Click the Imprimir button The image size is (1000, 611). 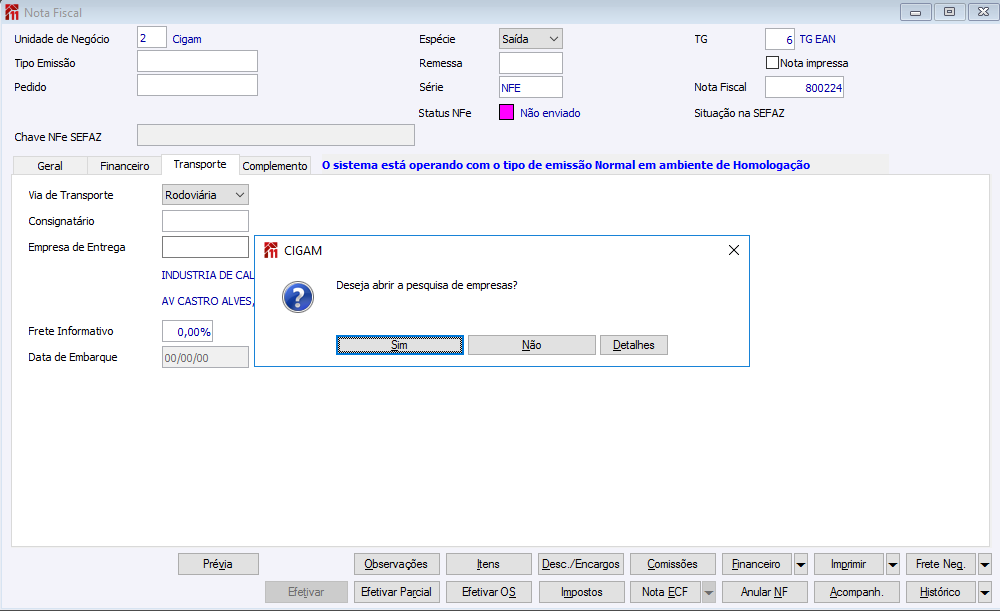click(849, 564)
